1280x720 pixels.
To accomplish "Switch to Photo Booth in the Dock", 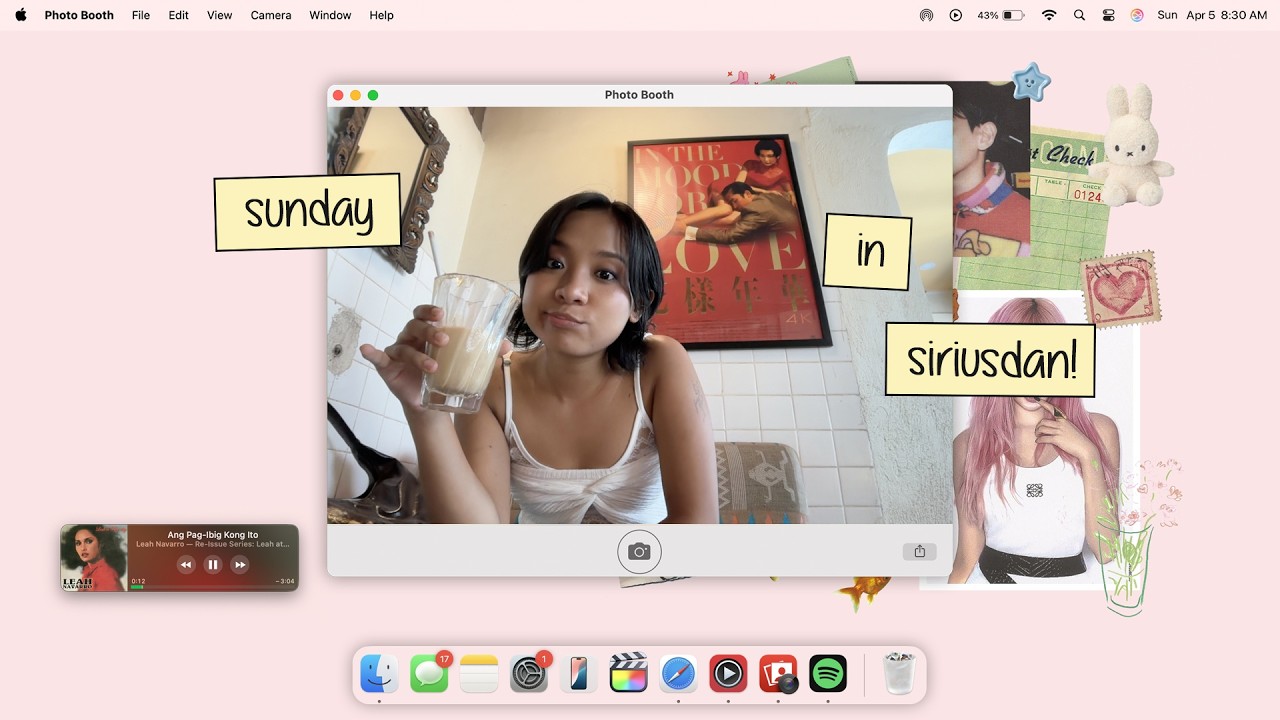I will tap(778, 673).
